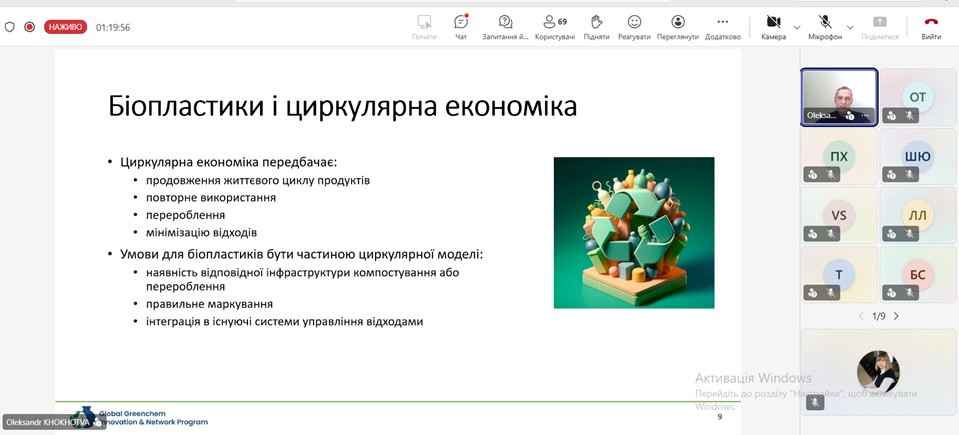Click the red recording indicator icon

[x=29, y=27]
